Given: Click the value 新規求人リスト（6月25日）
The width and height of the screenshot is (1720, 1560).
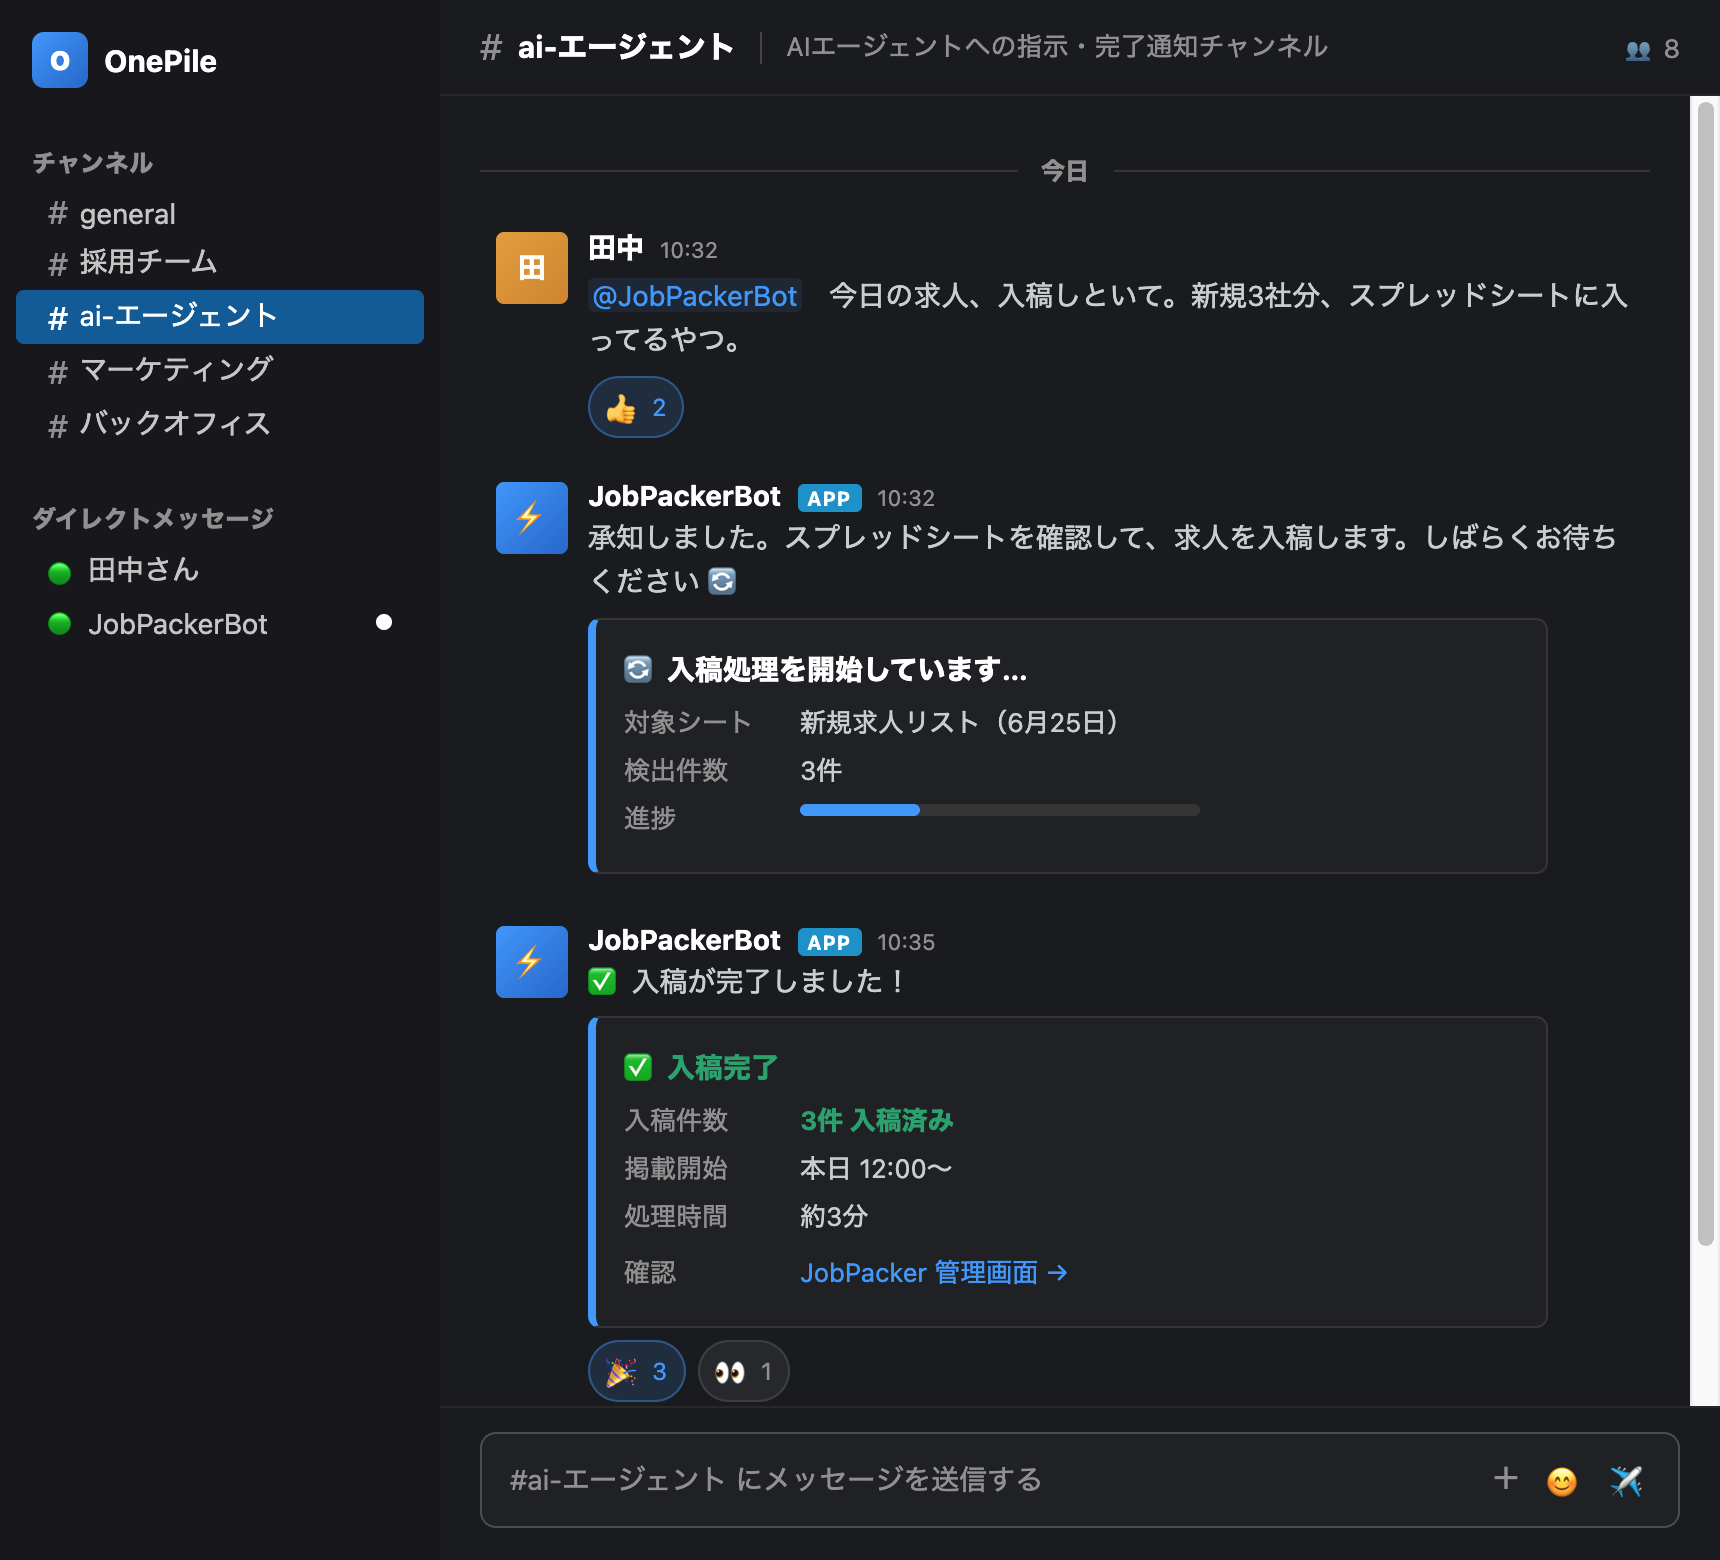Looking at the screenshot, I should click(964, 722).
